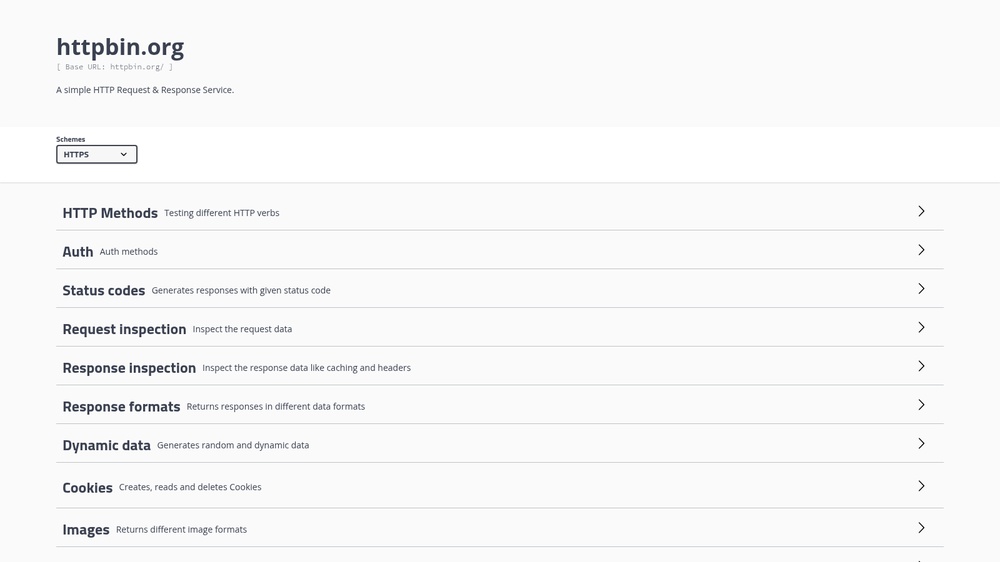The height and width of the screenshot is (562, 1000).
Task: Click 'Returns different image formats' text
Action: point(181,529)
